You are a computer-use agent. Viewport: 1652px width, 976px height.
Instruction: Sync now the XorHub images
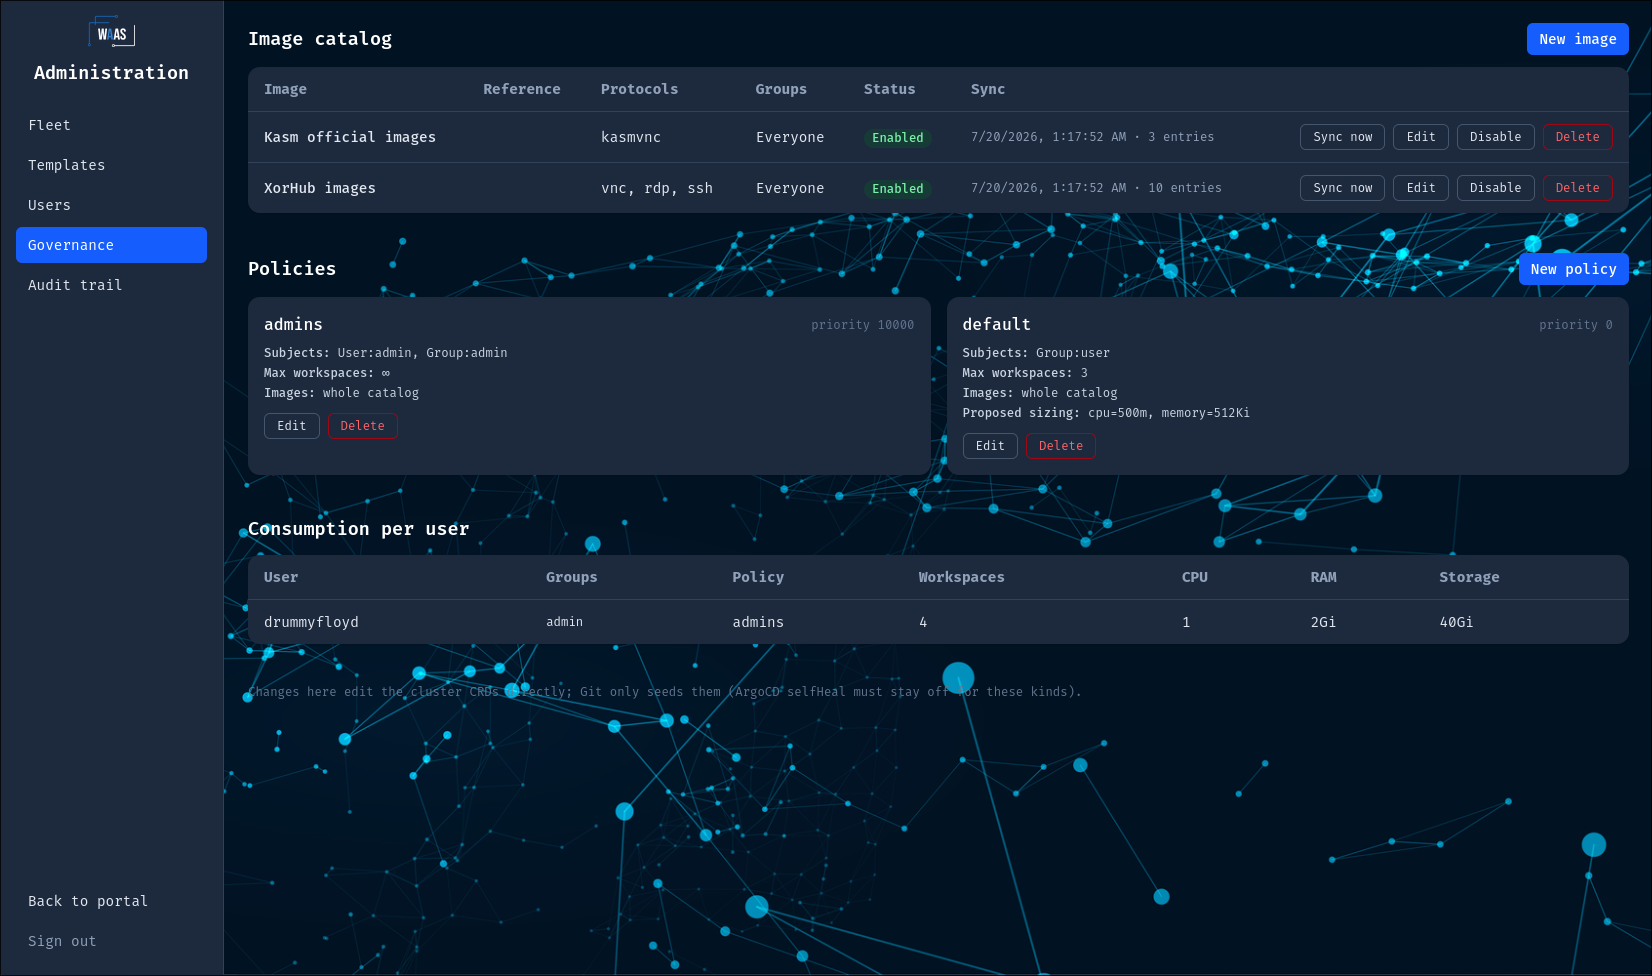tap(1342, 188)
